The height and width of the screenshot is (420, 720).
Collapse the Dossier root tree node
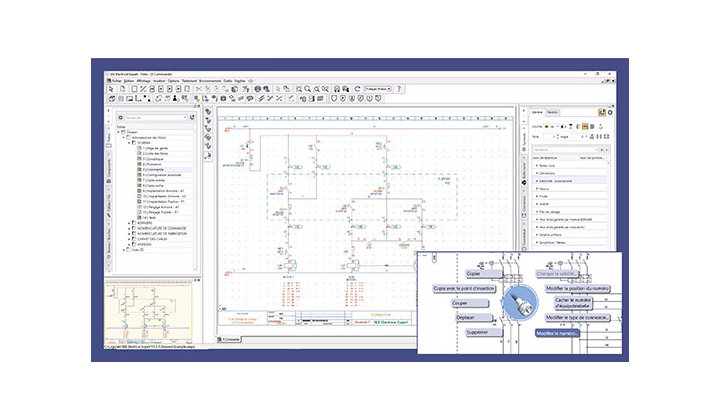pos(118,132)
